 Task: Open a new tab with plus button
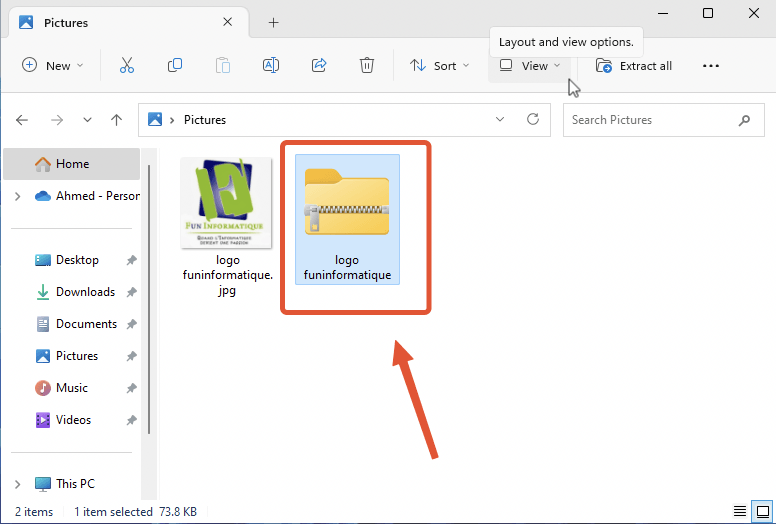(x=273, y=22)
